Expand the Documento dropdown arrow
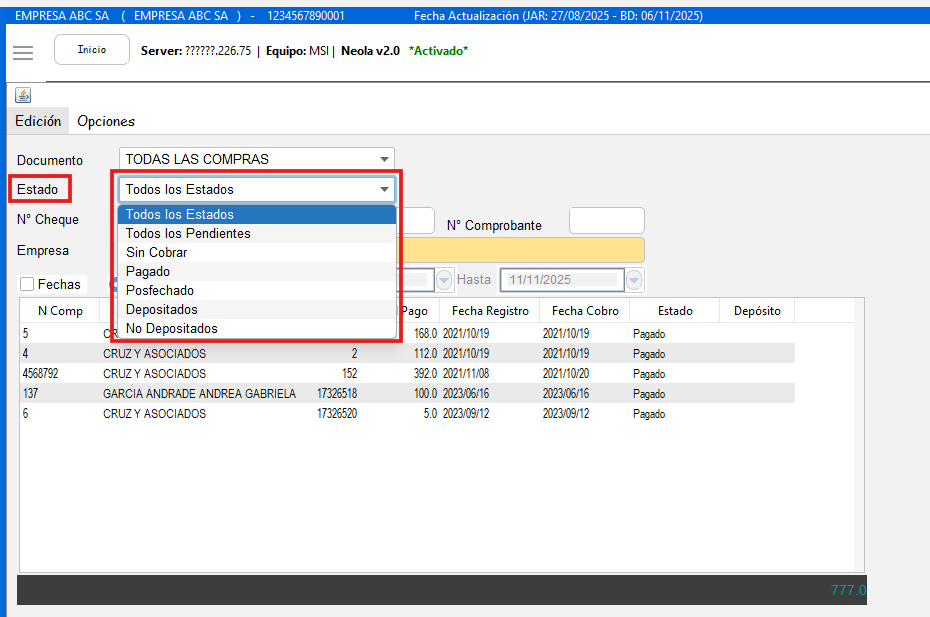Screen dimensions: 930x617 [x=384, y=159]
